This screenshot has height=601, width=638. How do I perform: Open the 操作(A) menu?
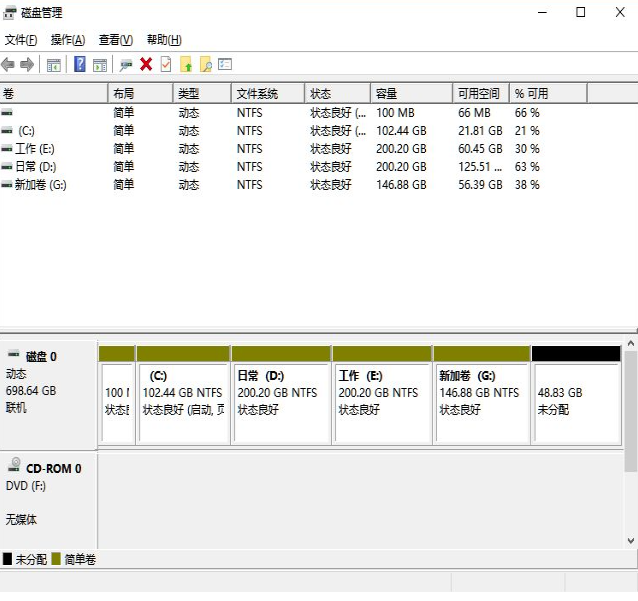point(67,40)
